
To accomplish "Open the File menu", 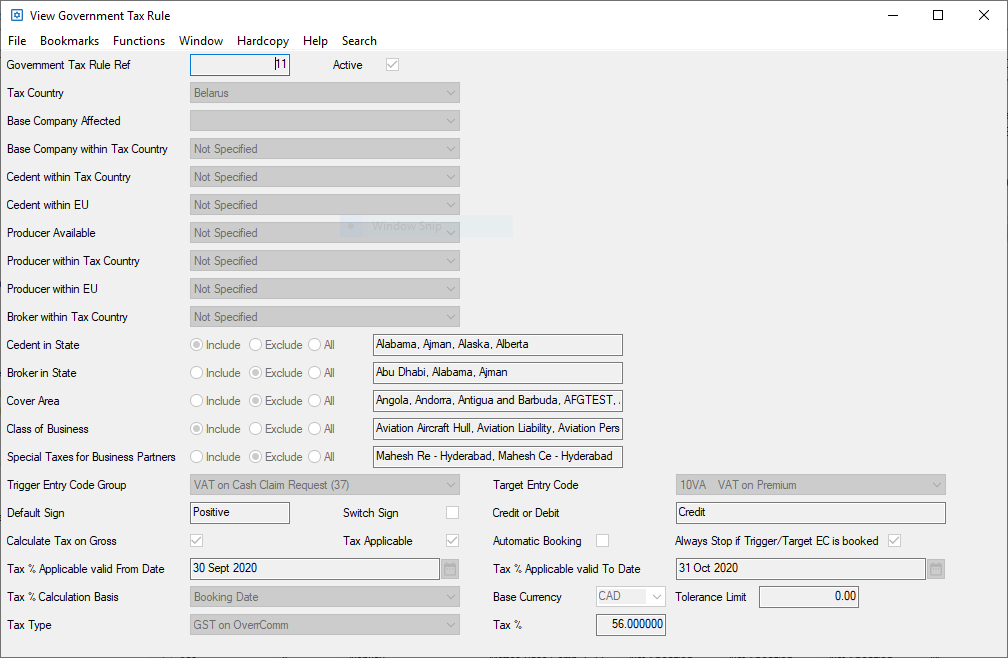I will pyautogui.click(x=17, y=41).
